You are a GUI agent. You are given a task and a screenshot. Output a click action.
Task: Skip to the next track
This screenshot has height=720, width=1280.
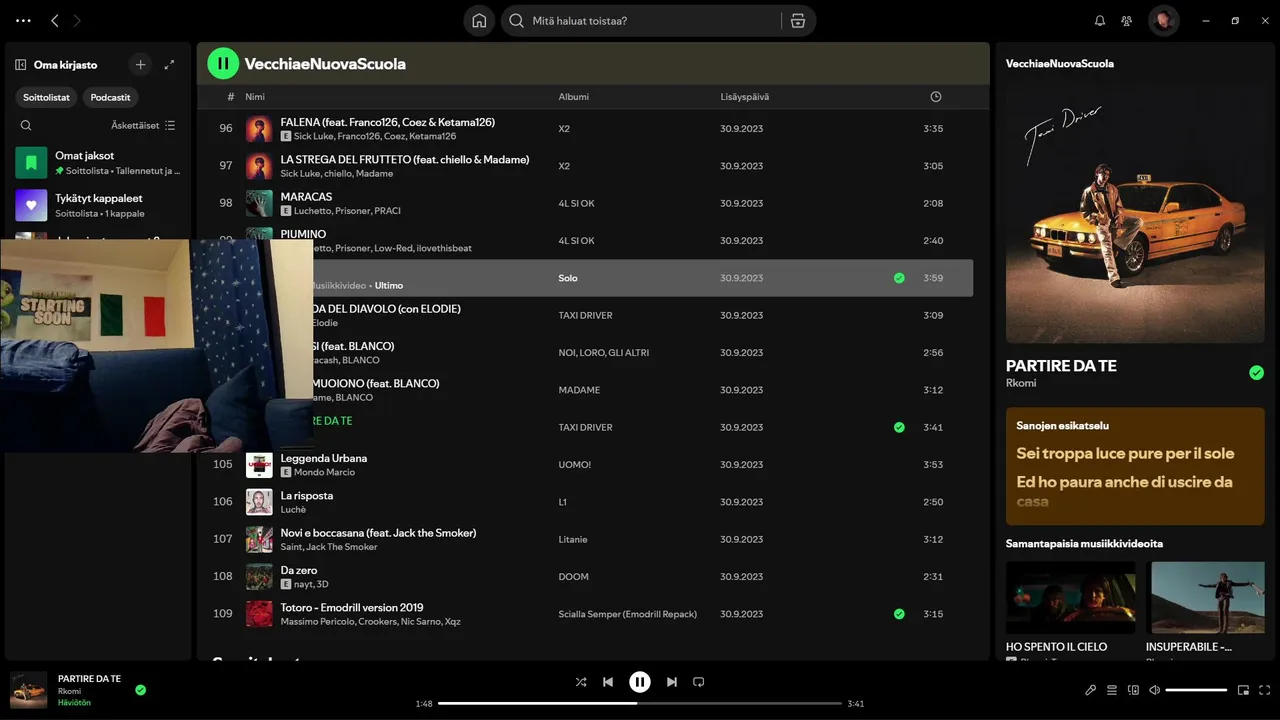tap(672, 682)
